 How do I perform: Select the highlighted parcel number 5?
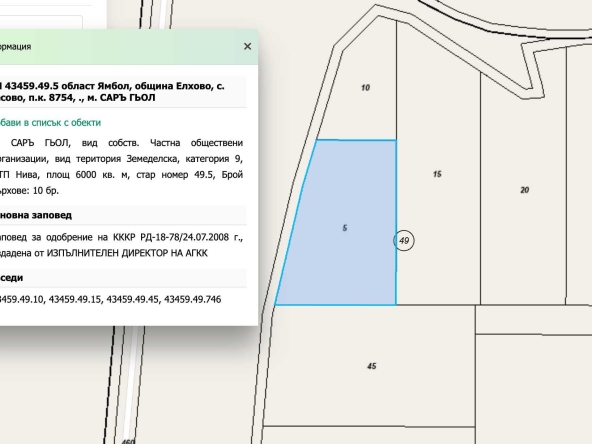coord(345,228)
